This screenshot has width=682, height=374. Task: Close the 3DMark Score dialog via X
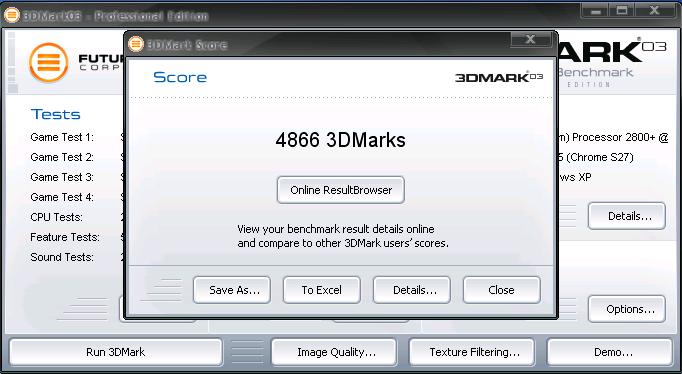pyautogui.click(x=531, y=39)
